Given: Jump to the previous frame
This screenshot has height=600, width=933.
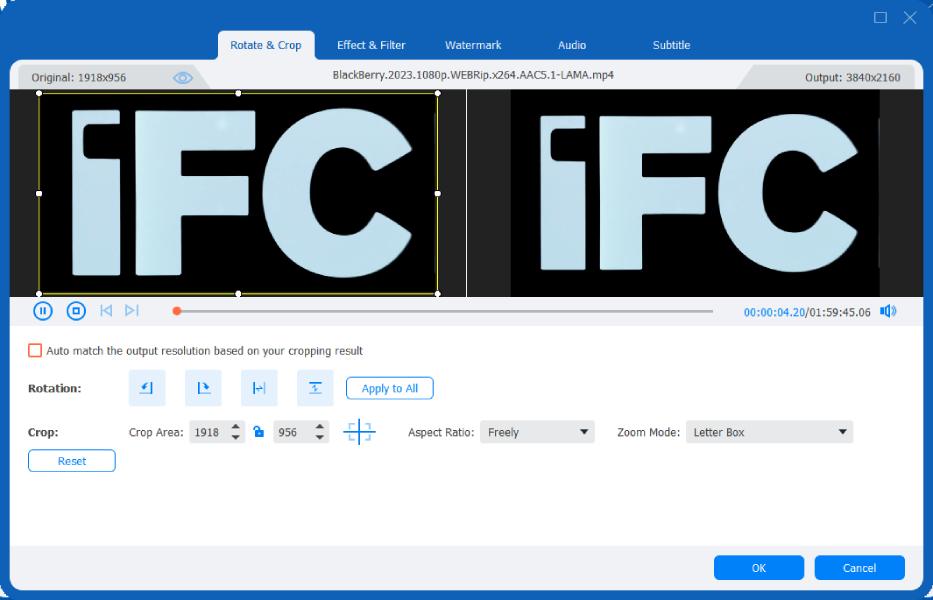Looking at the screenshot, I should pyautogui.click(x=106, y=311).
